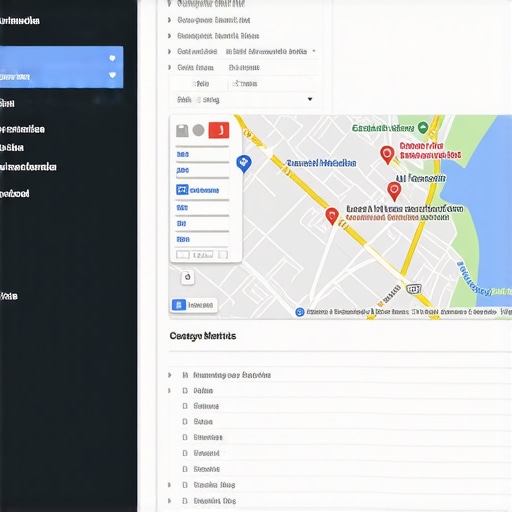This screenshot has width=512, height=512.
Task: Click the left field in the two-field row above the map
Action: click(x=200, y=83)
